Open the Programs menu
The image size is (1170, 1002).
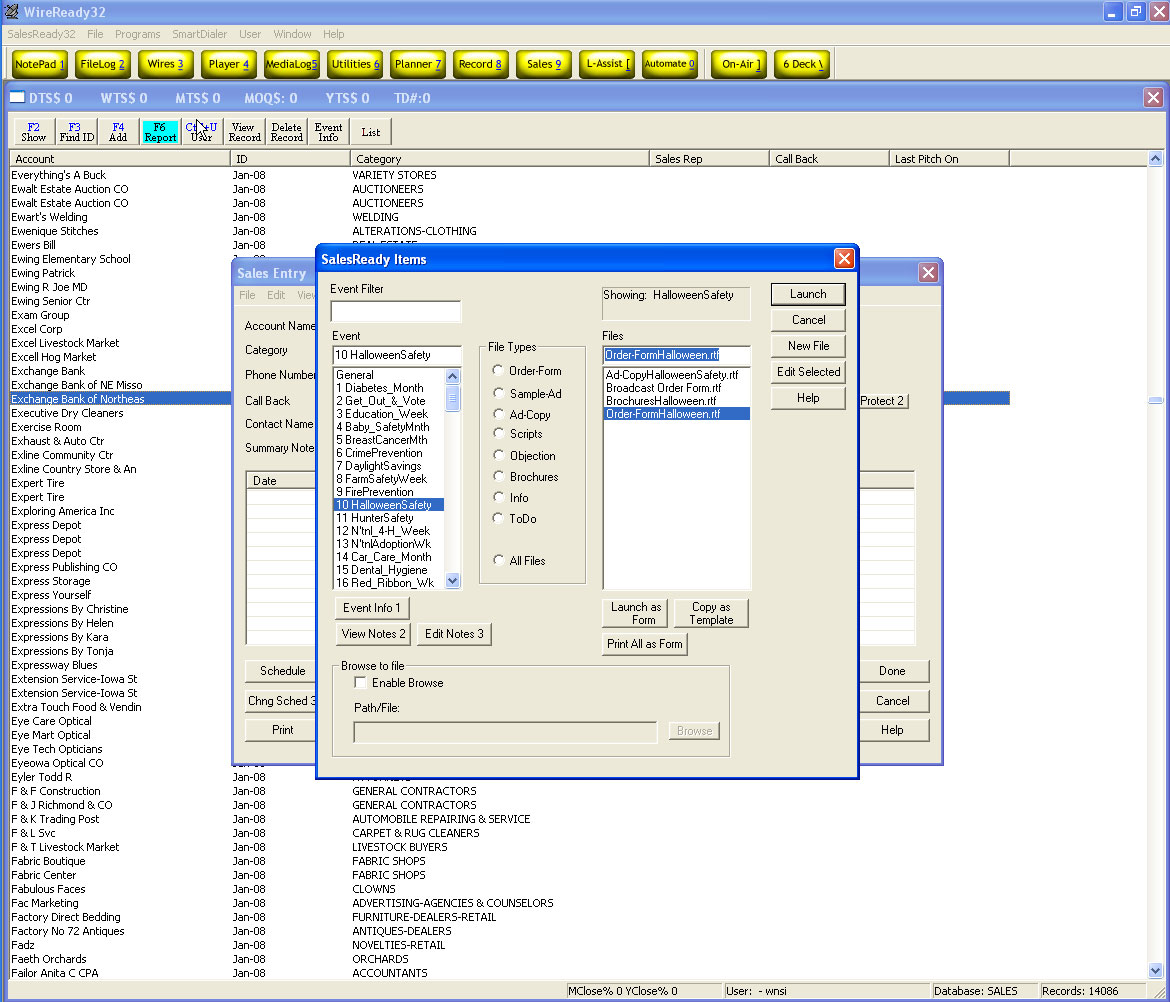click(x=137, y=34)
